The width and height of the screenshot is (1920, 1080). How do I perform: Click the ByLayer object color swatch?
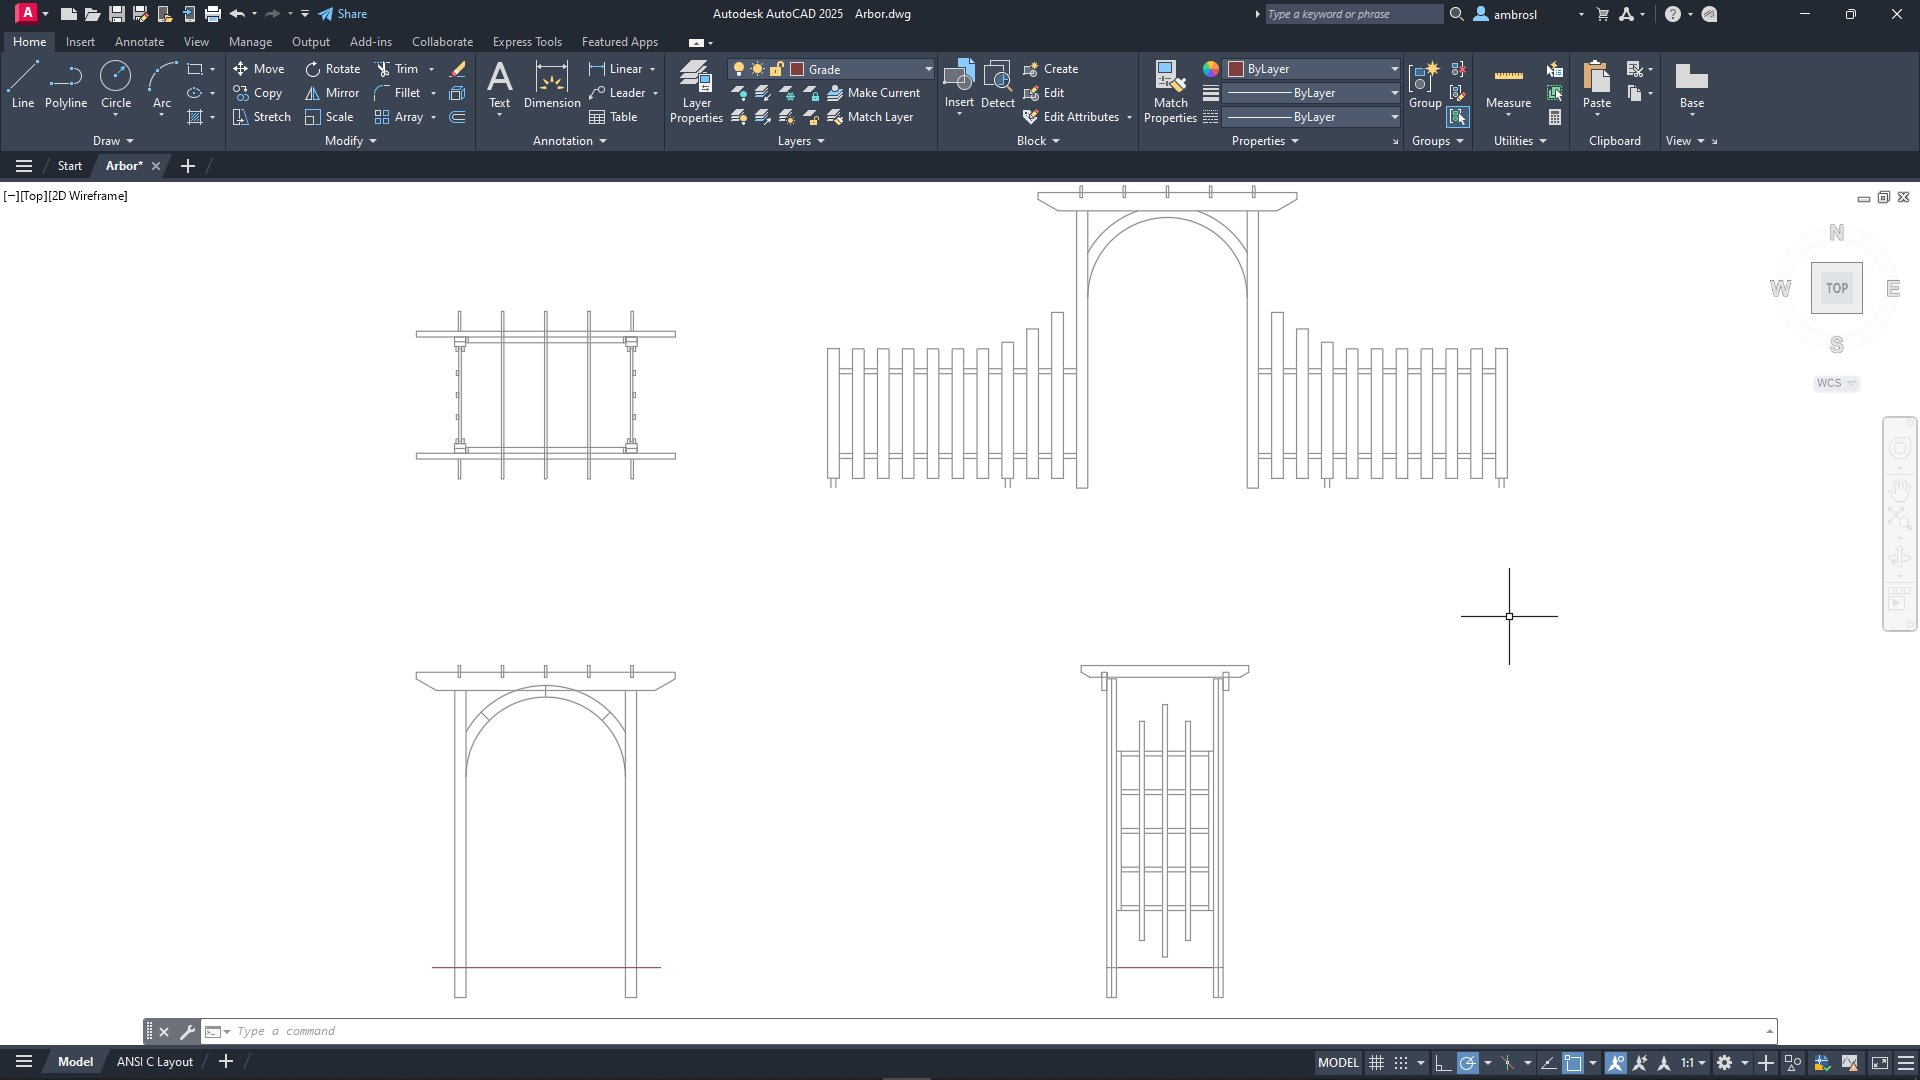[1236, 69]
